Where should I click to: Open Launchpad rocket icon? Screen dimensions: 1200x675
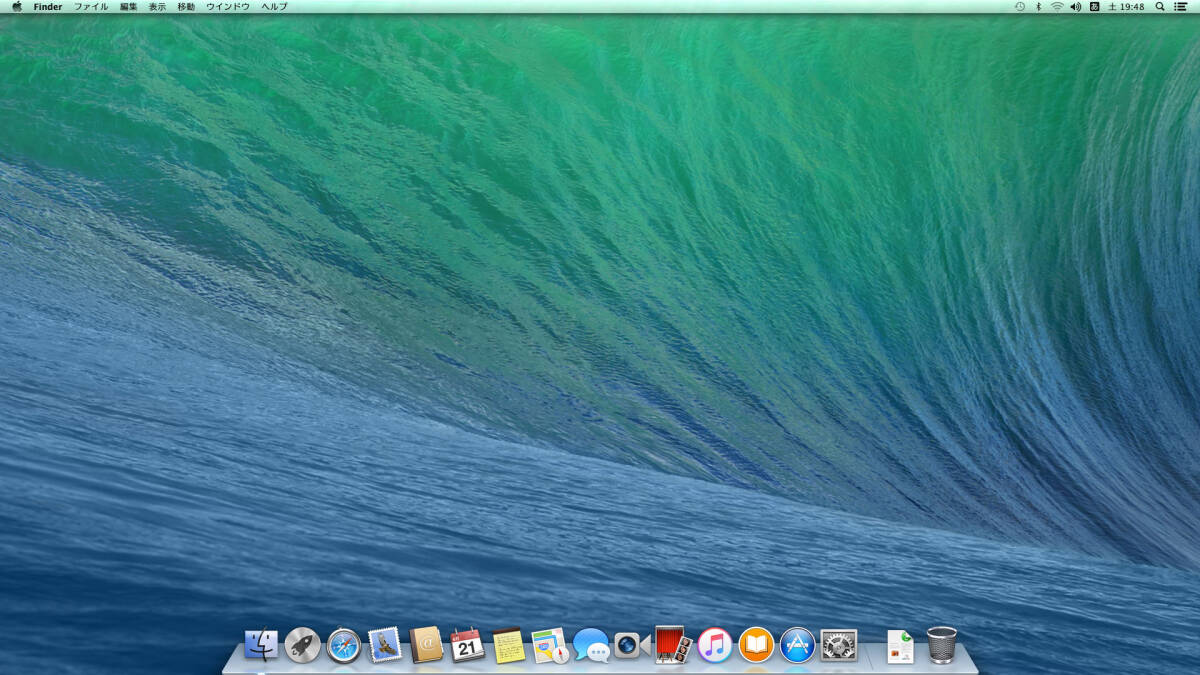[x=302, y=645]
